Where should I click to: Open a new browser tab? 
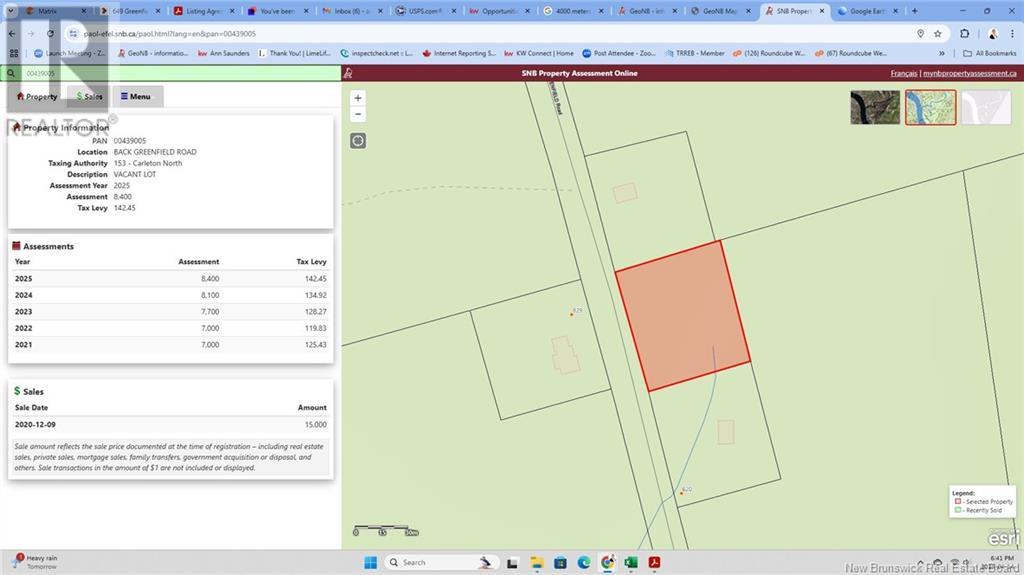pos(914,11)
